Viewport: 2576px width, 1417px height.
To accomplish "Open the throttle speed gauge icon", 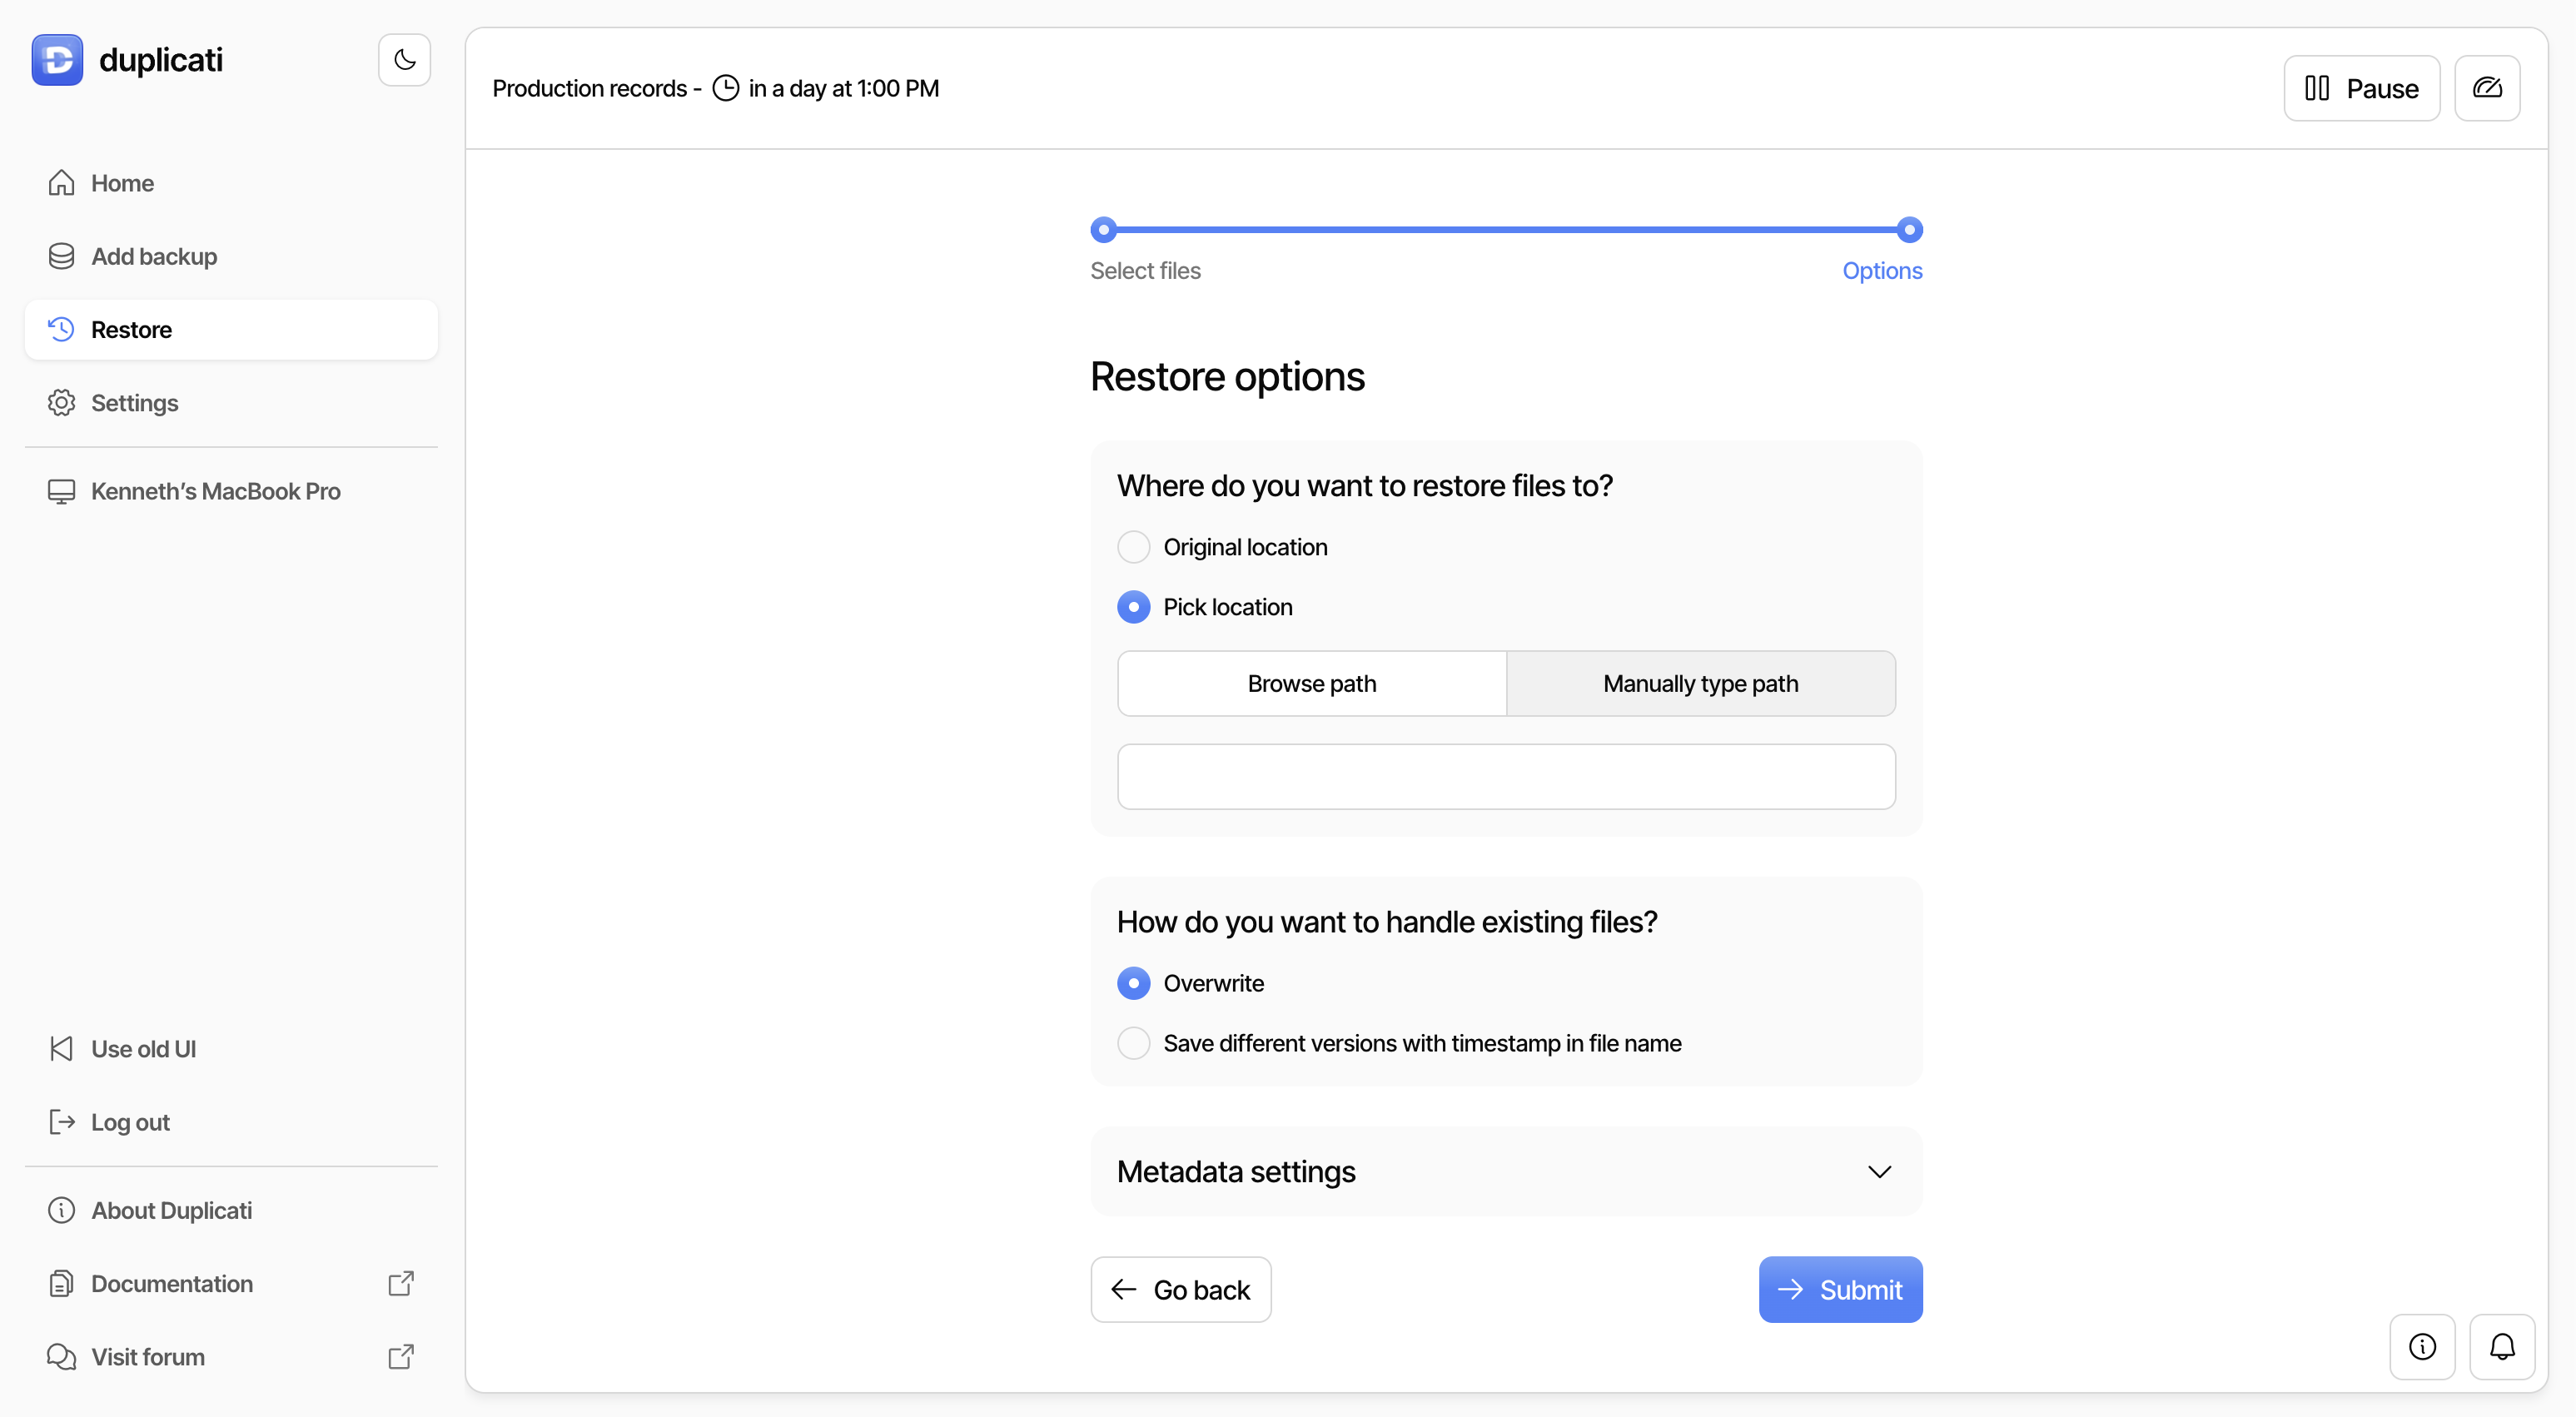I will click(x=2486, y=88).
